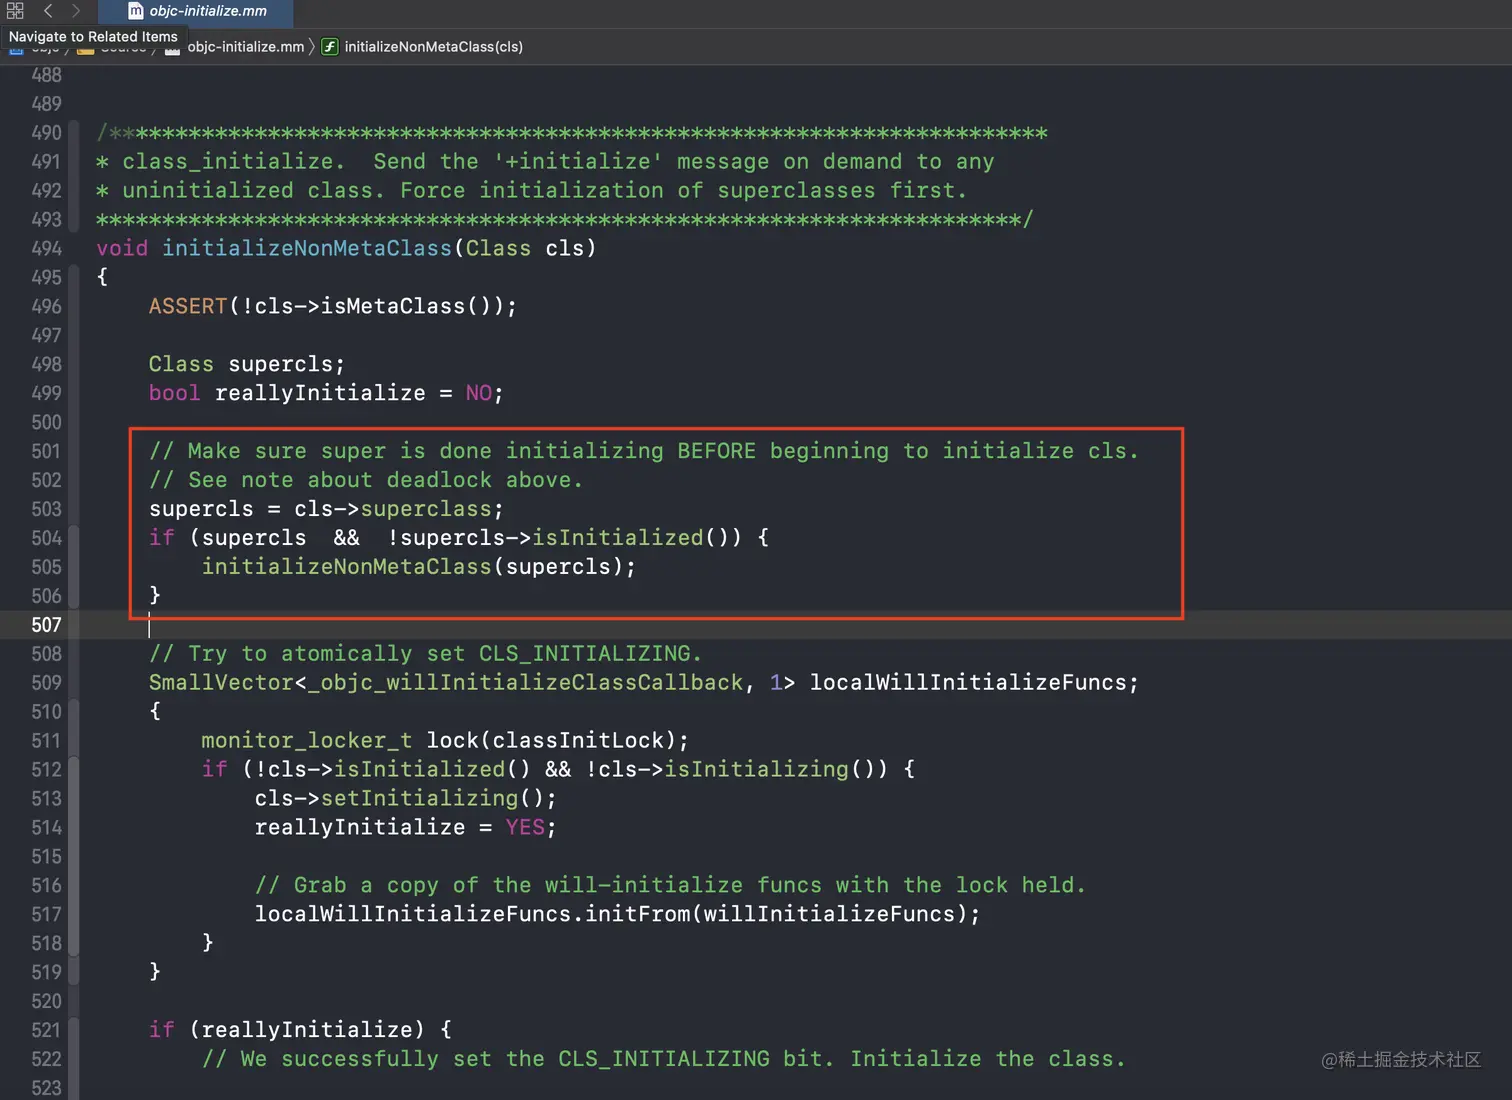Click '_objc_willInitializeClassCallback' on line 509
Viewport: 1512px width, 1100px height.
525,683
